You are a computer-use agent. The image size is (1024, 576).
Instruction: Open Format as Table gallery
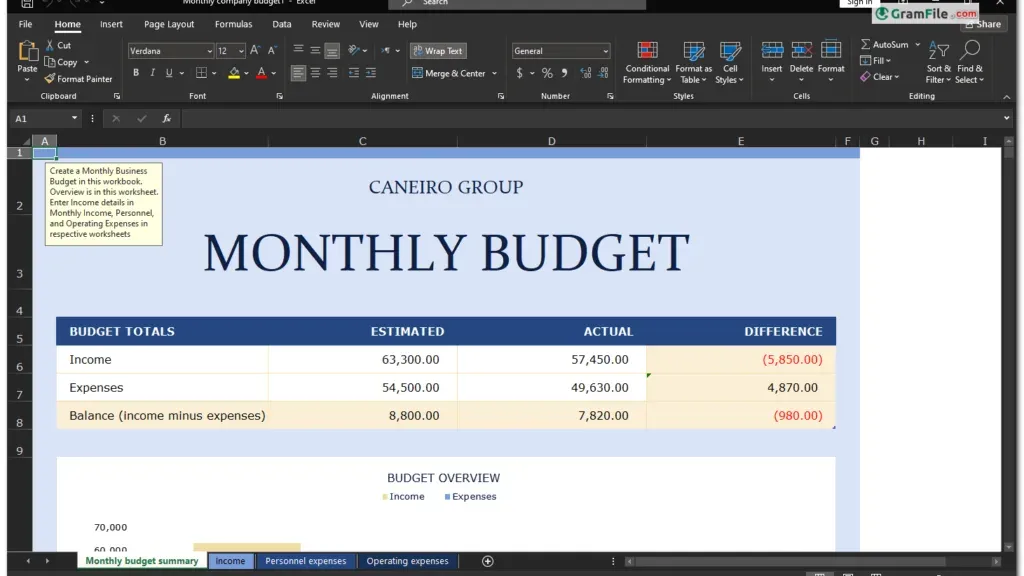(694, 63)
